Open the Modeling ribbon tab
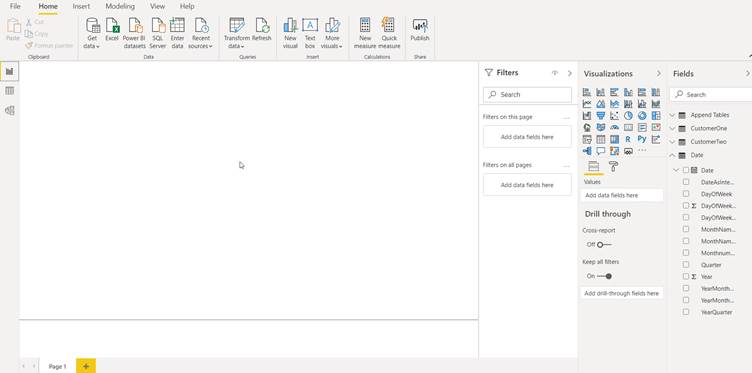The height and width of the screenshot is (373, 752). click(x=120, y=6)
